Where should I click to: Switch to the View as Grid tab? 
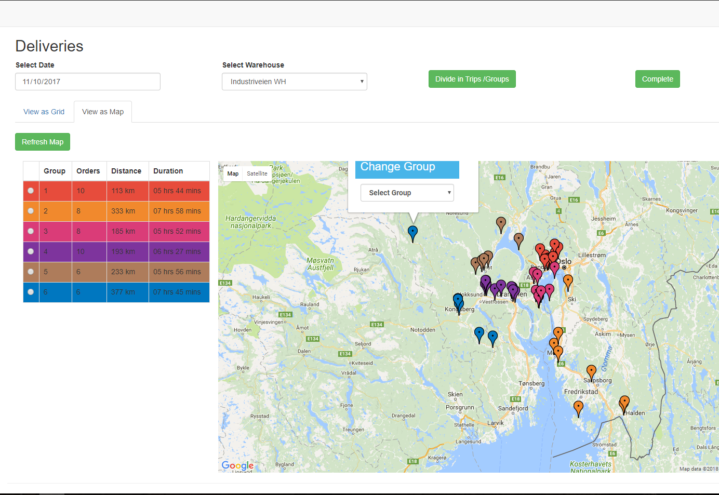pos(44,112)
